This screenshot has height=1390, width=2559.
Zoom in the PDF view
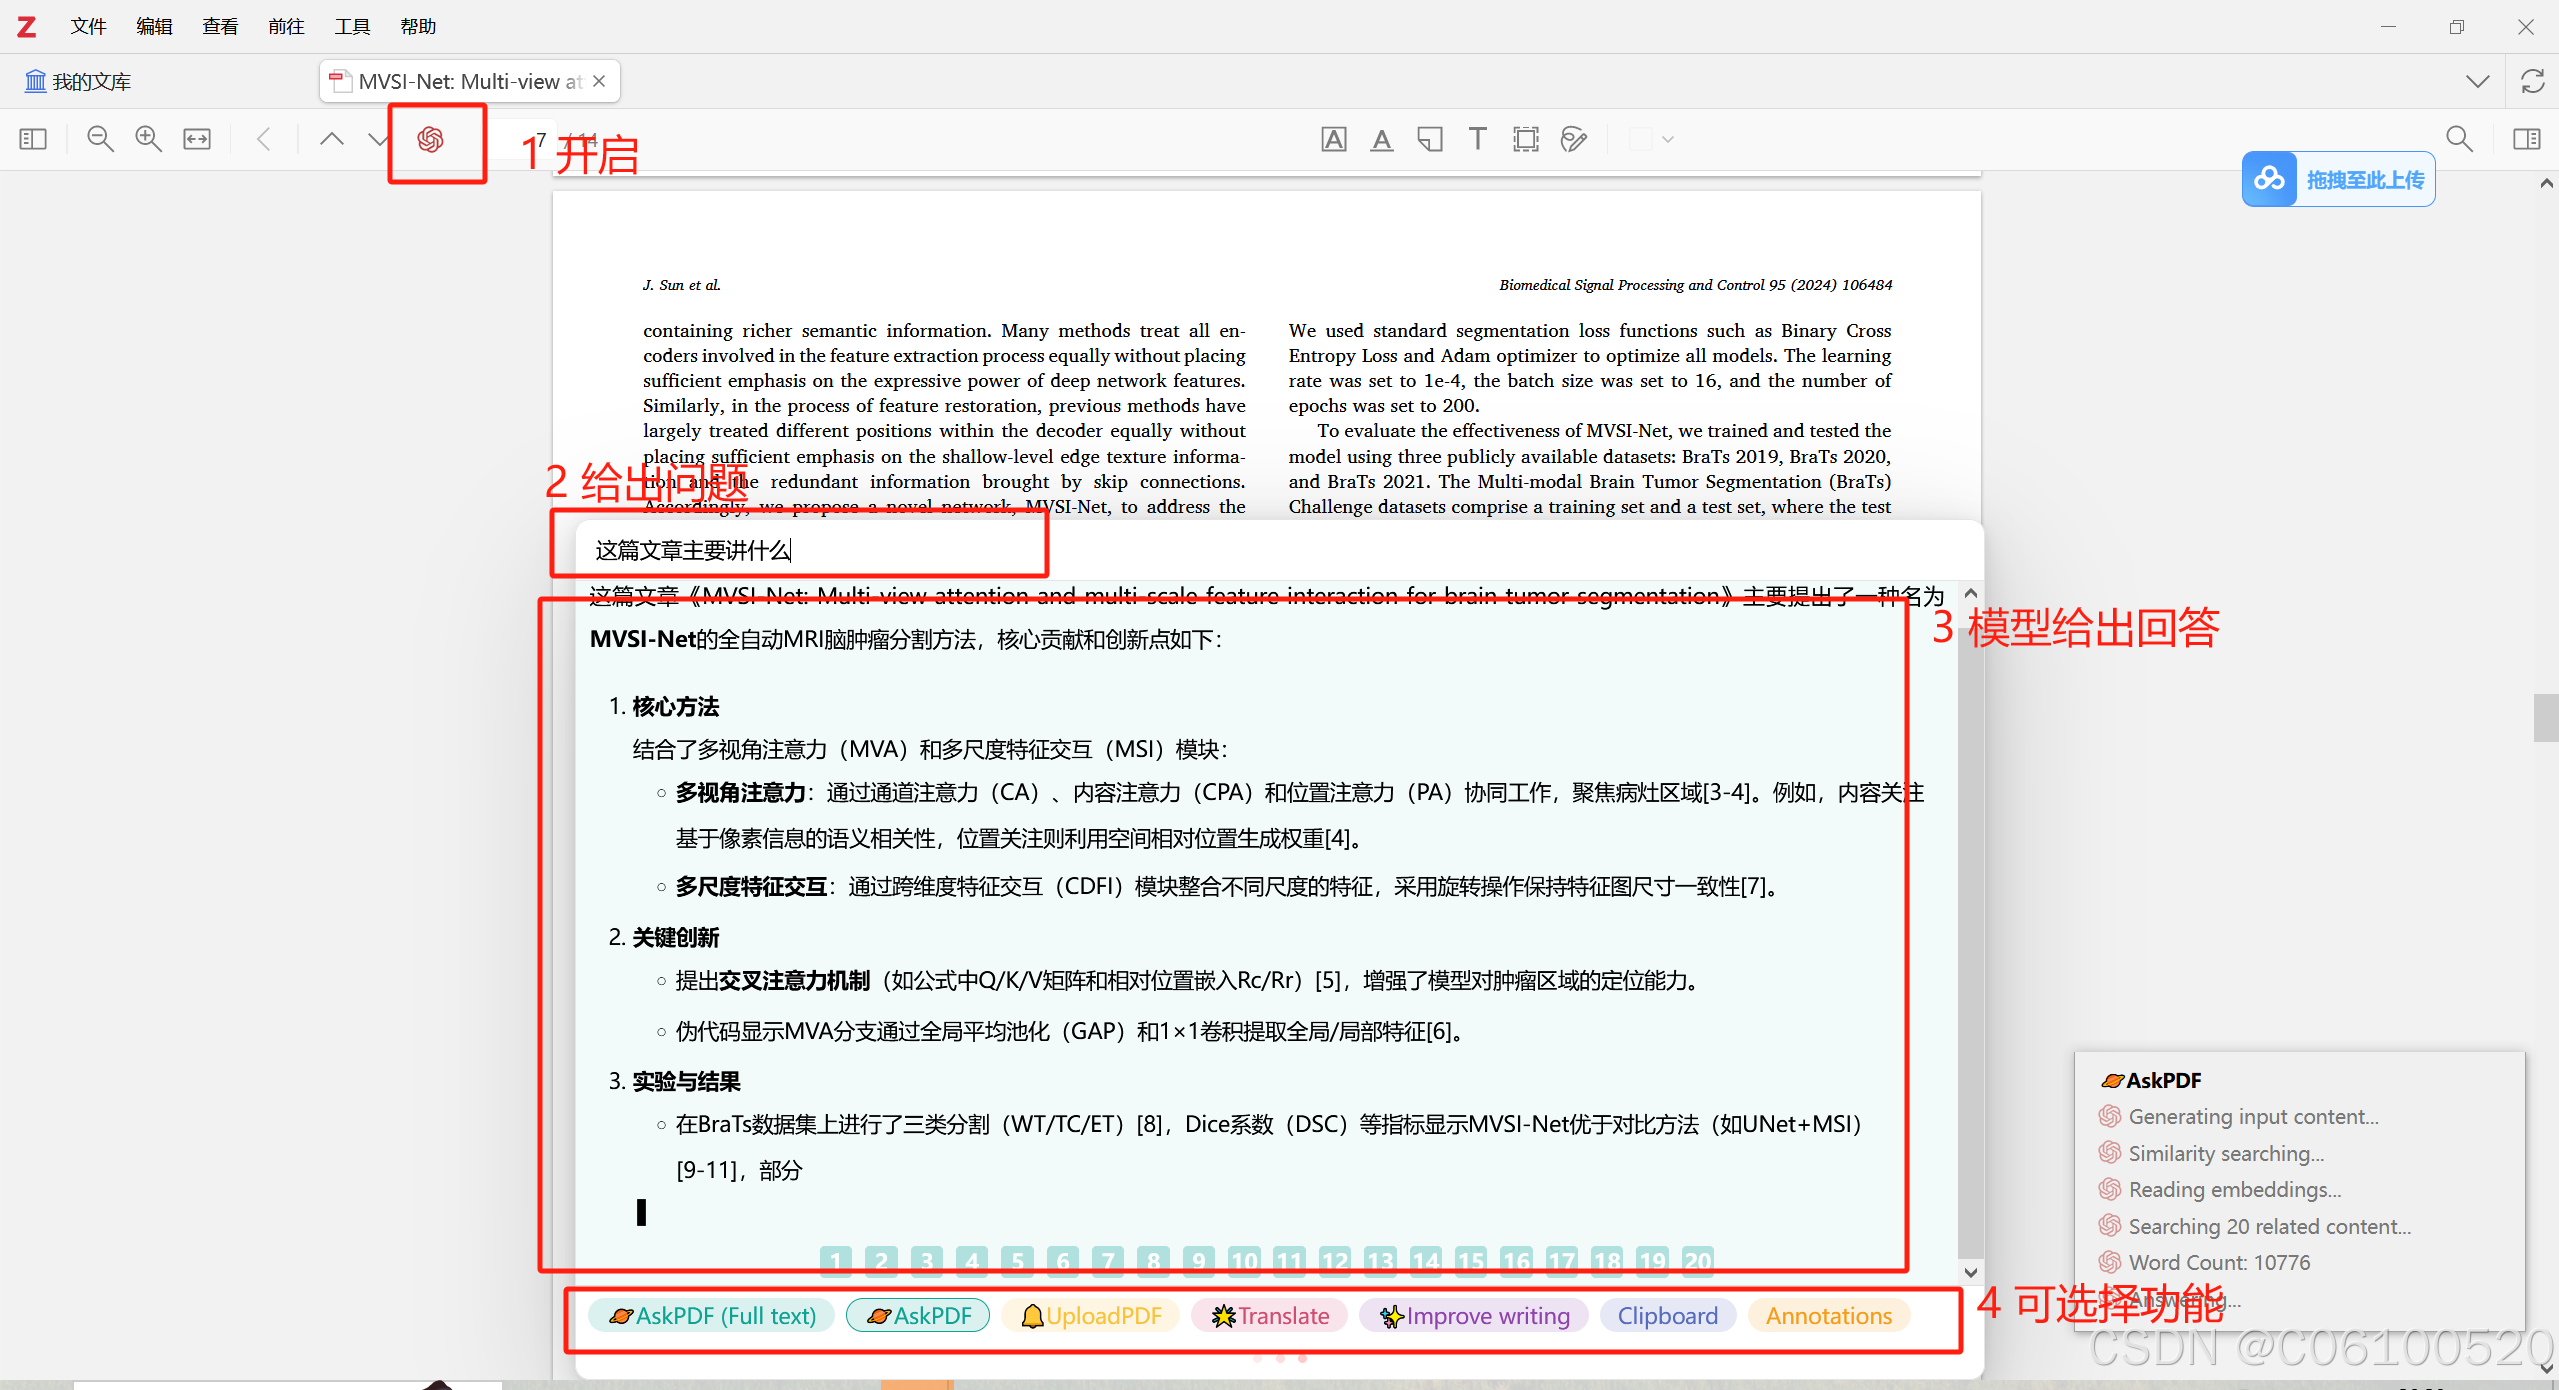coord(148,139)
